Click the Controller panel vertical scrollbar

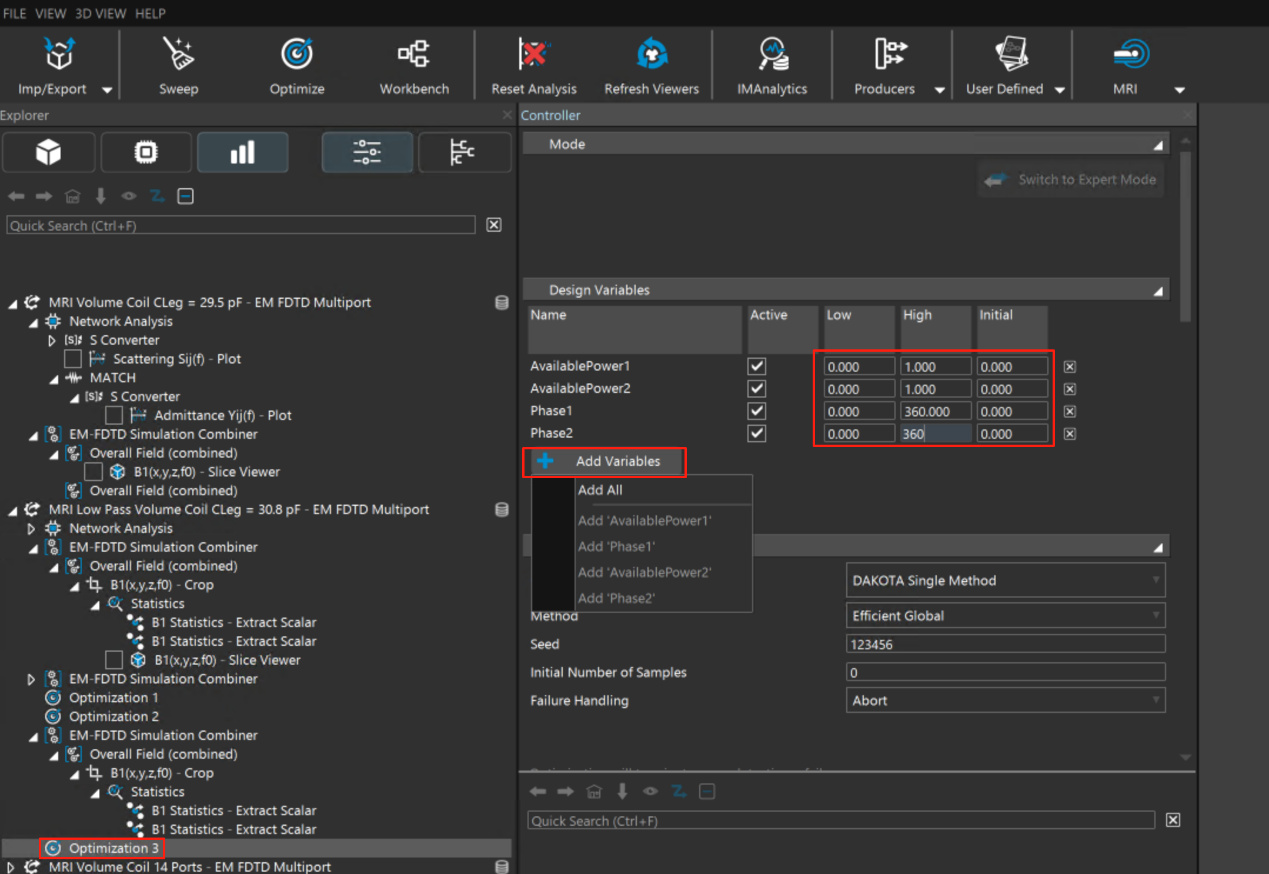point(1186,235)
